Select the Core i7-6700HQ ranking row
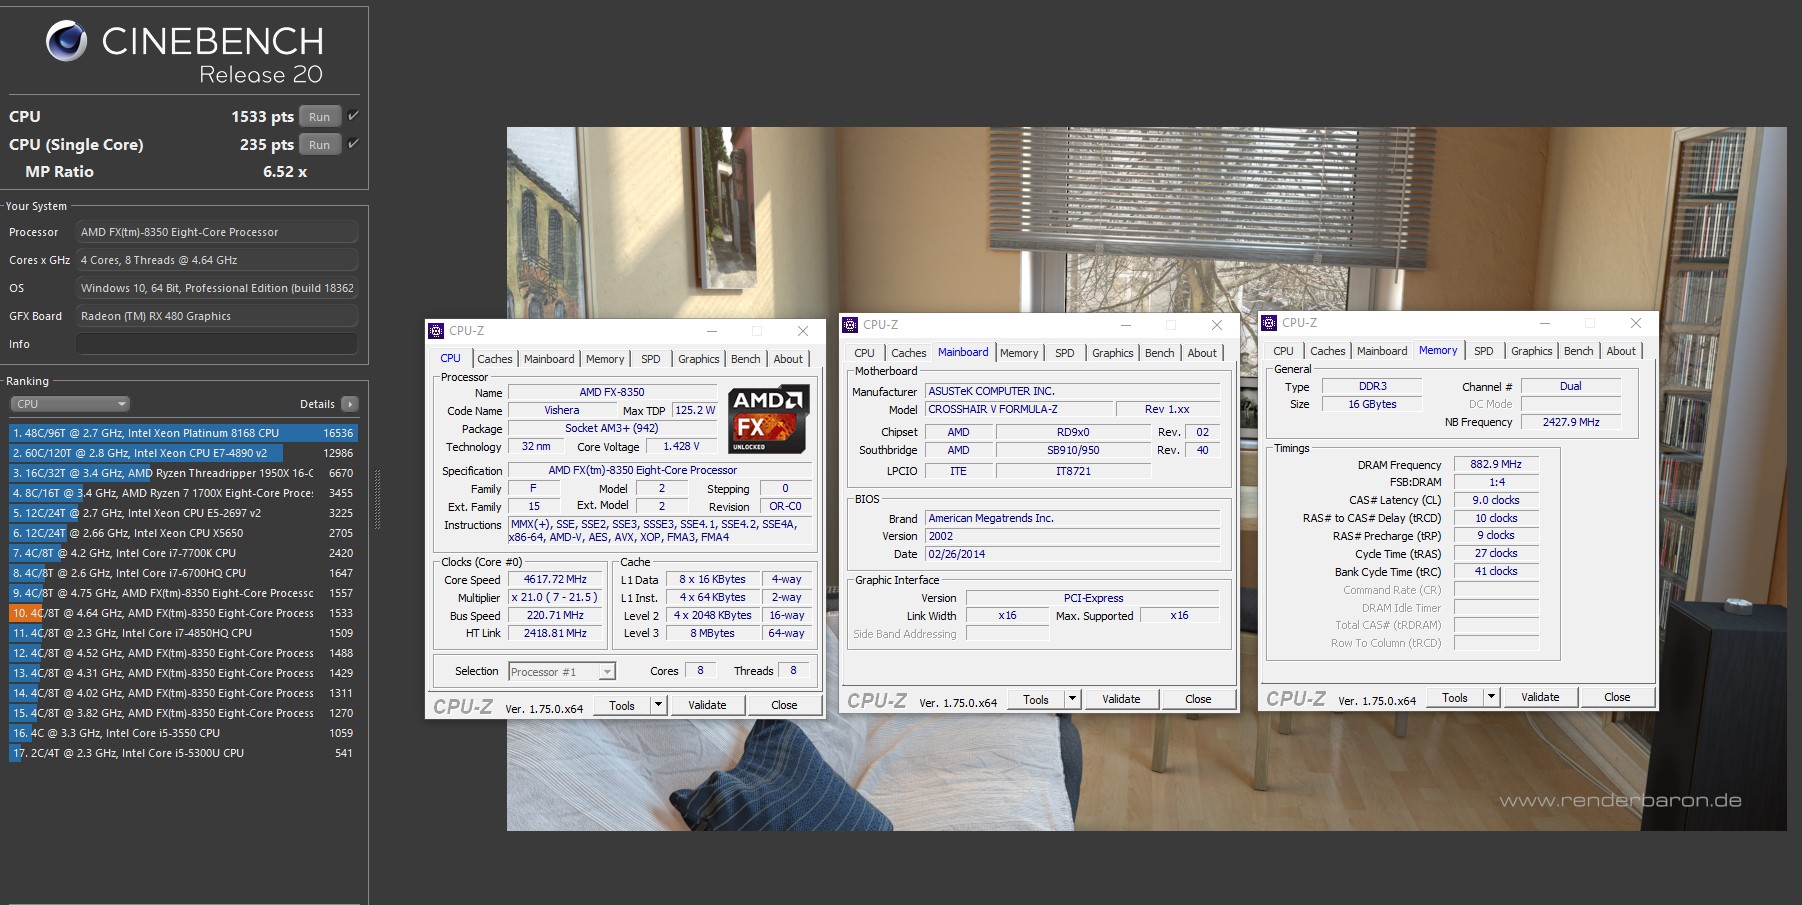The height and width of the screenshot is (905, 1802). 183,573
